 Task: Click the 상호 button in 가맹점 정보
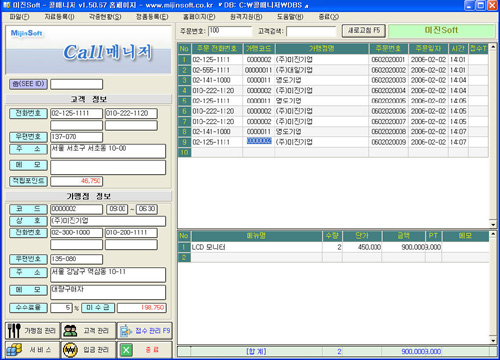[x=28, y=221]
